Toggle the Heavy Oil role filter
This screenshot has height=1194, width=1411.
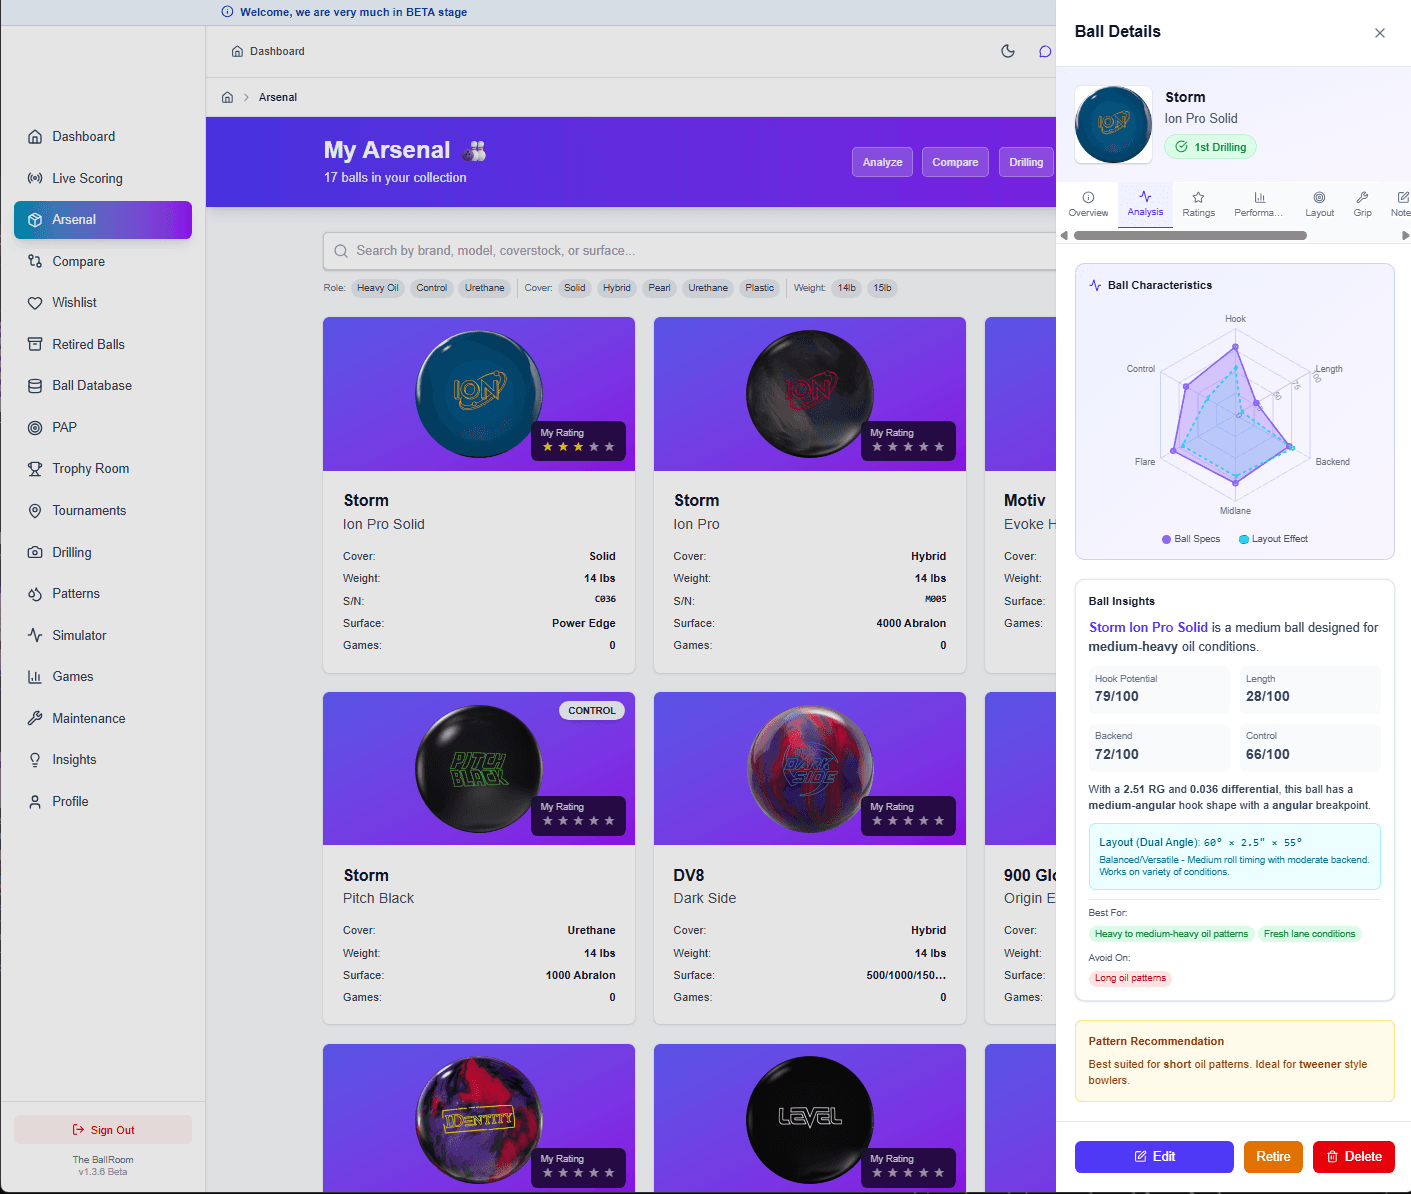(x=378, y=288)
